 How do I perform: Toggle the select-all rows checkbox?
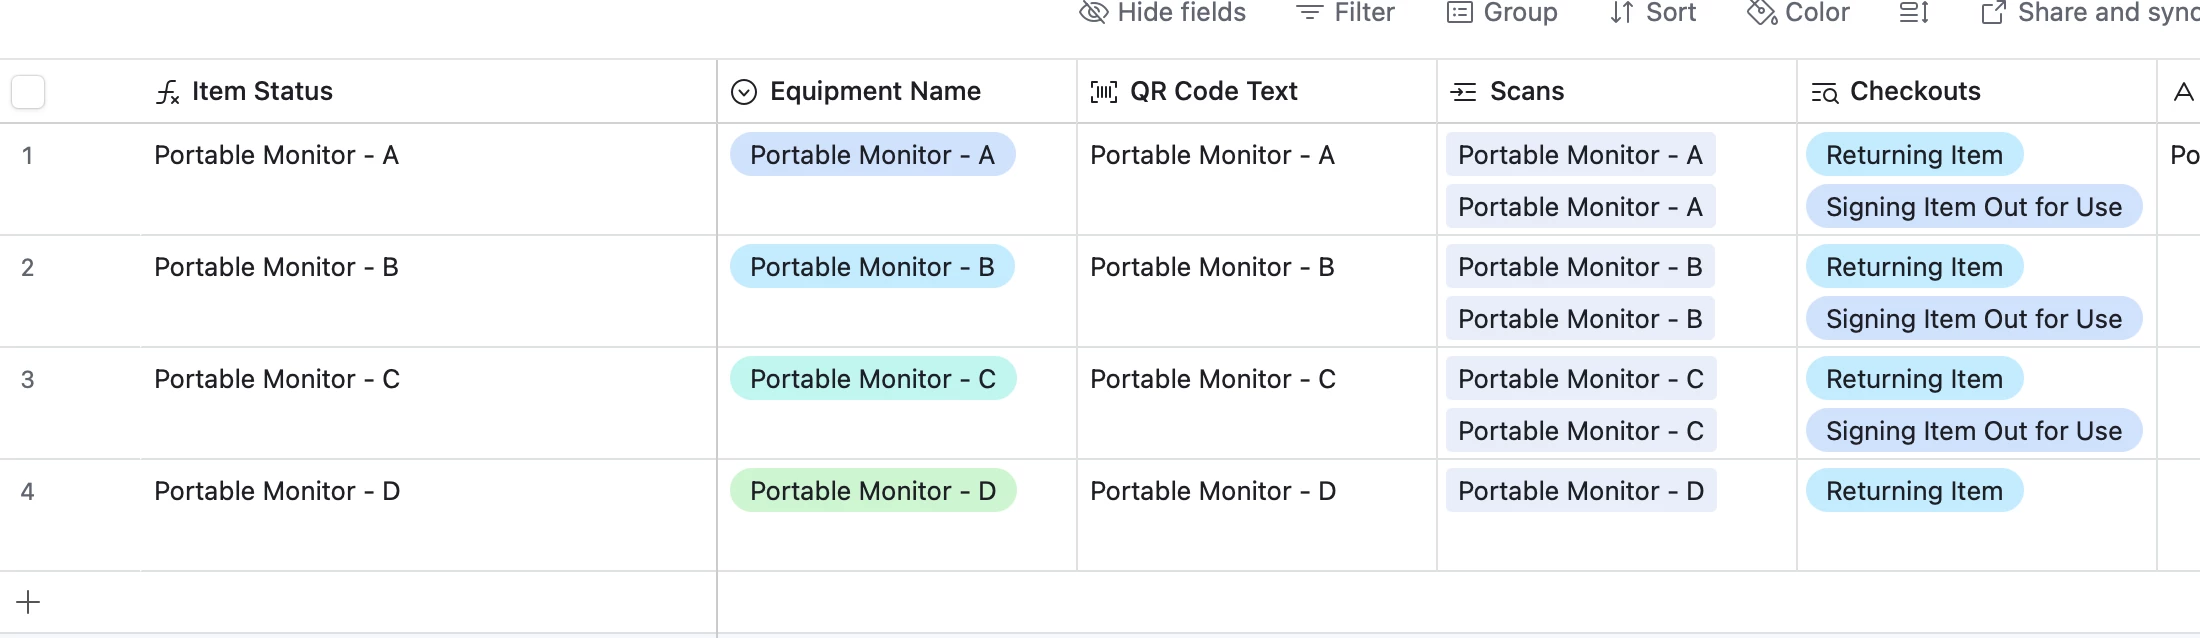click(x=28, y=92)
